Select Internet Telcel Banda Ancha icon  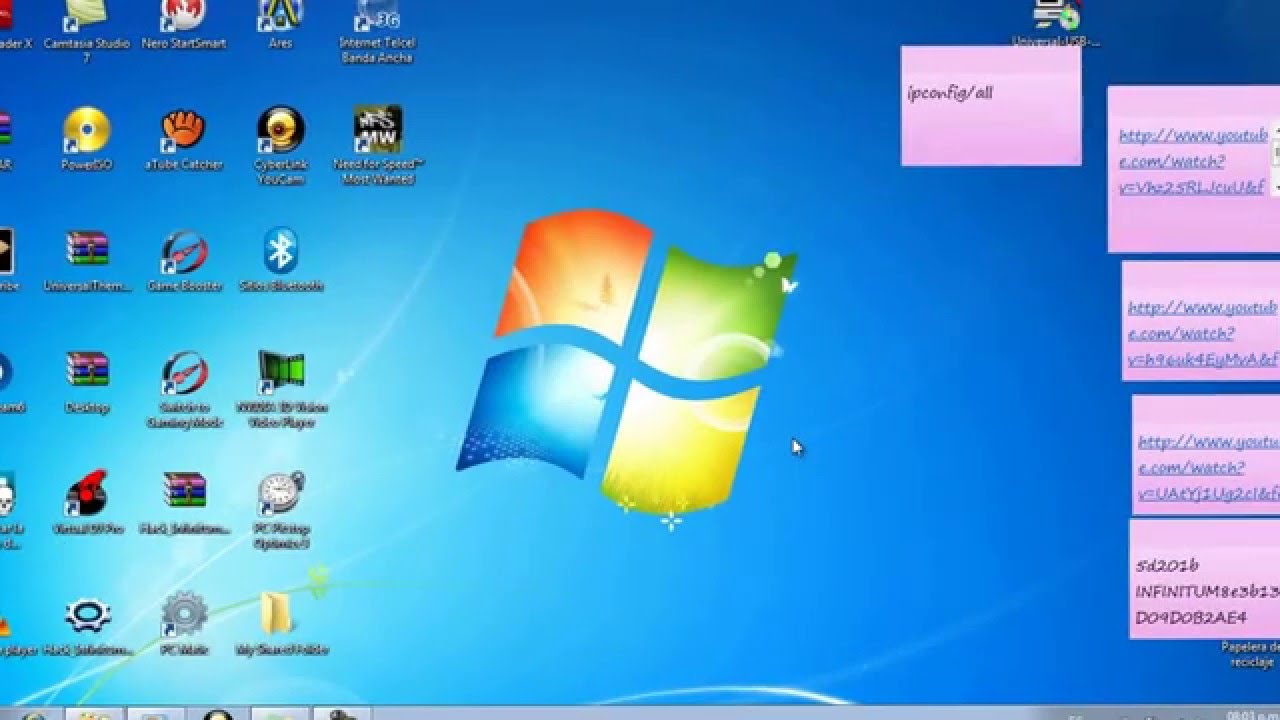(377, 30)
